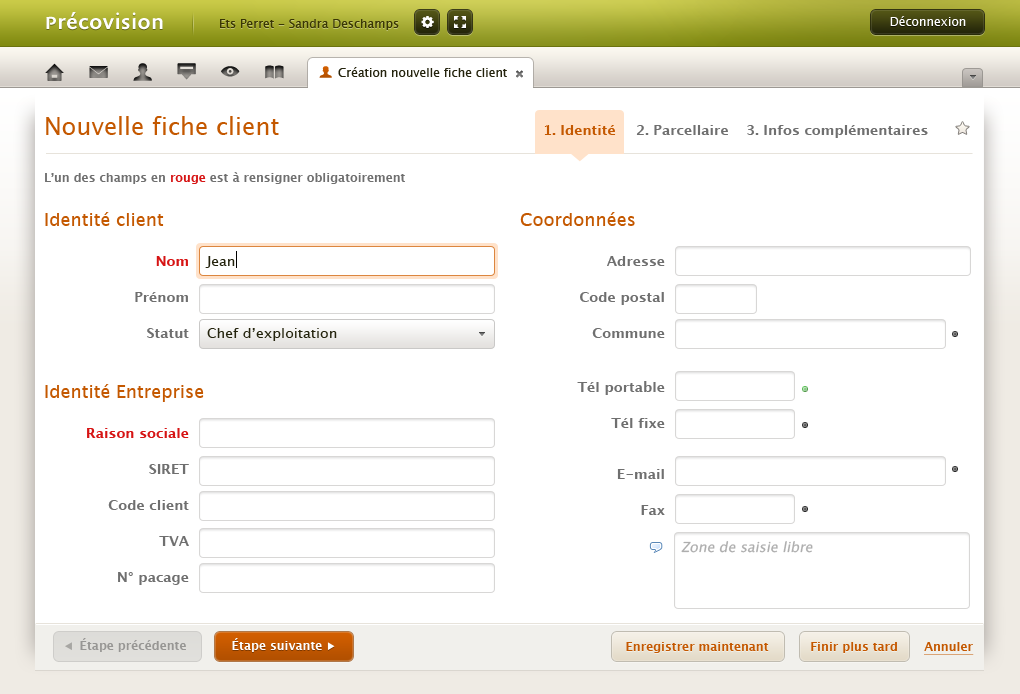Click the Étape suivante button
This screenshot has height=694, width=1020.
pos(283,646)
